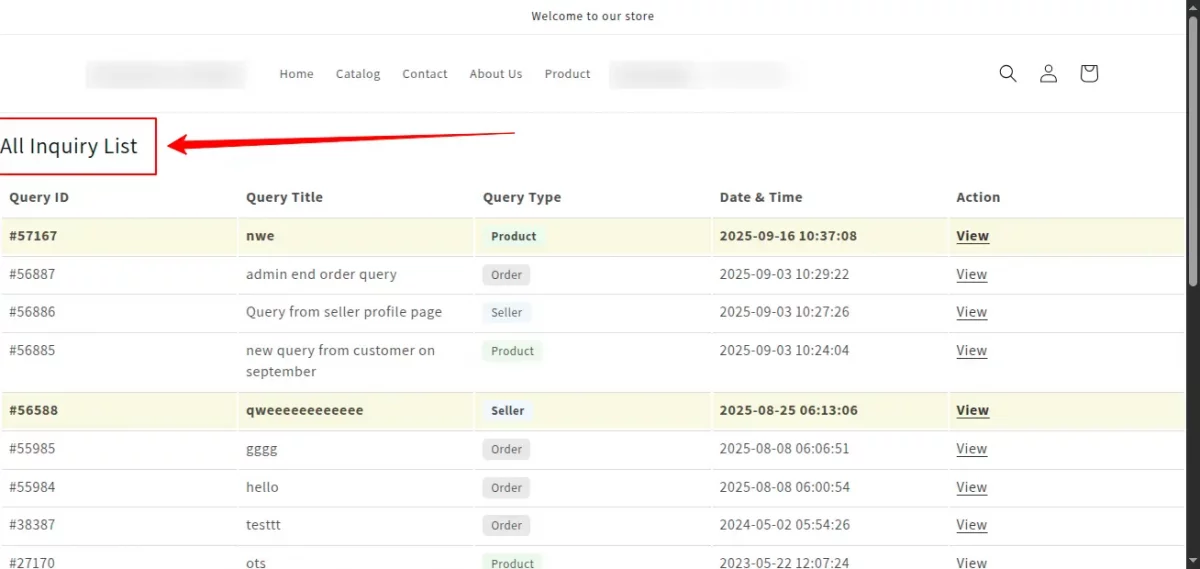View the query from 2025-09-03 10:24:04
The width and height of the screenshot is (1200, 569).
tap(971, 351)
